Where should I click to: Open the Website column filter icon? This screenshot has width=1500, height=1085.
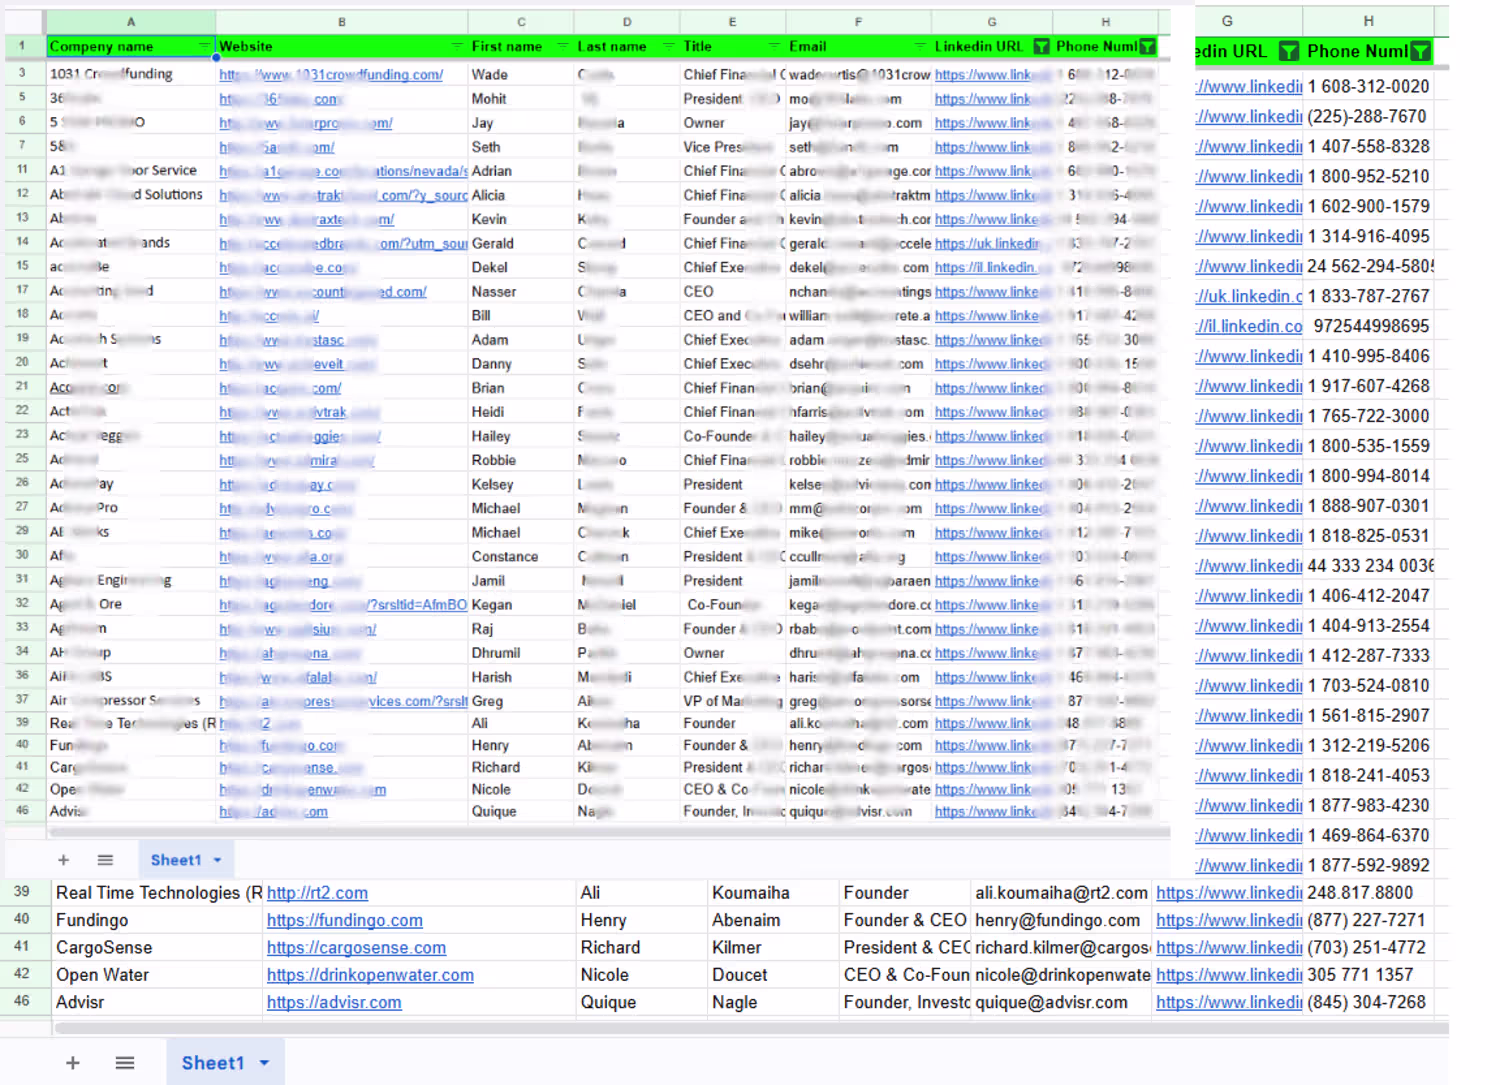pos(457,46)
